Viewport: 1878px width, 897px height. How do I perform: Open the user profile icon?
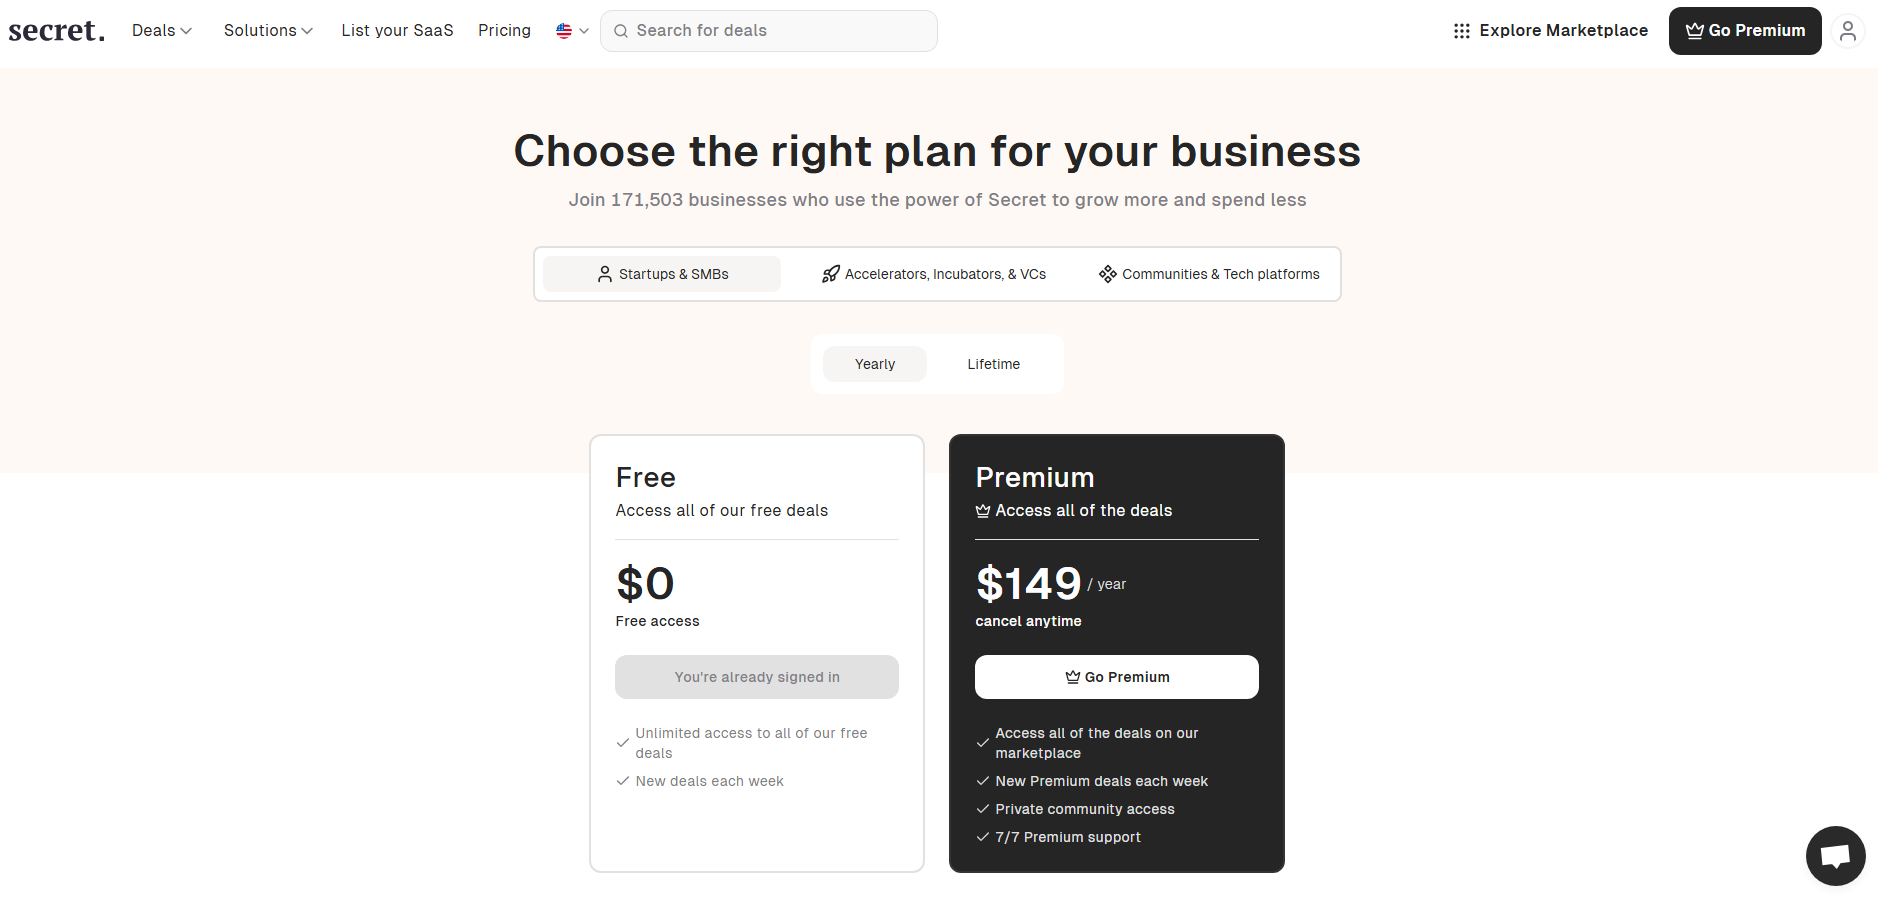click(x=1847, y=31)
